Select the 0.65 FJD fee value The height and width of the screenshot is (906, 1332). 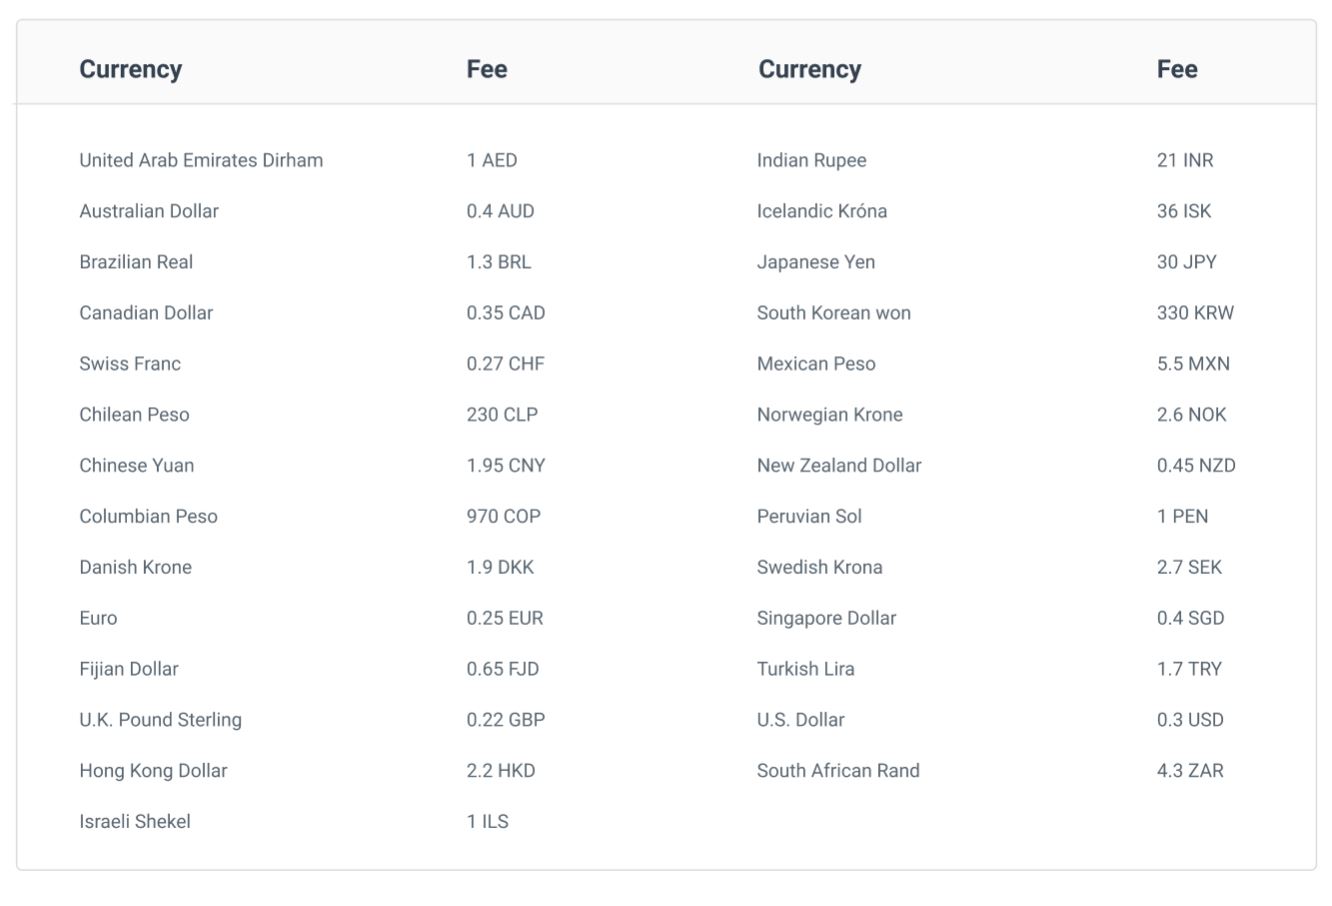point(503,669)
